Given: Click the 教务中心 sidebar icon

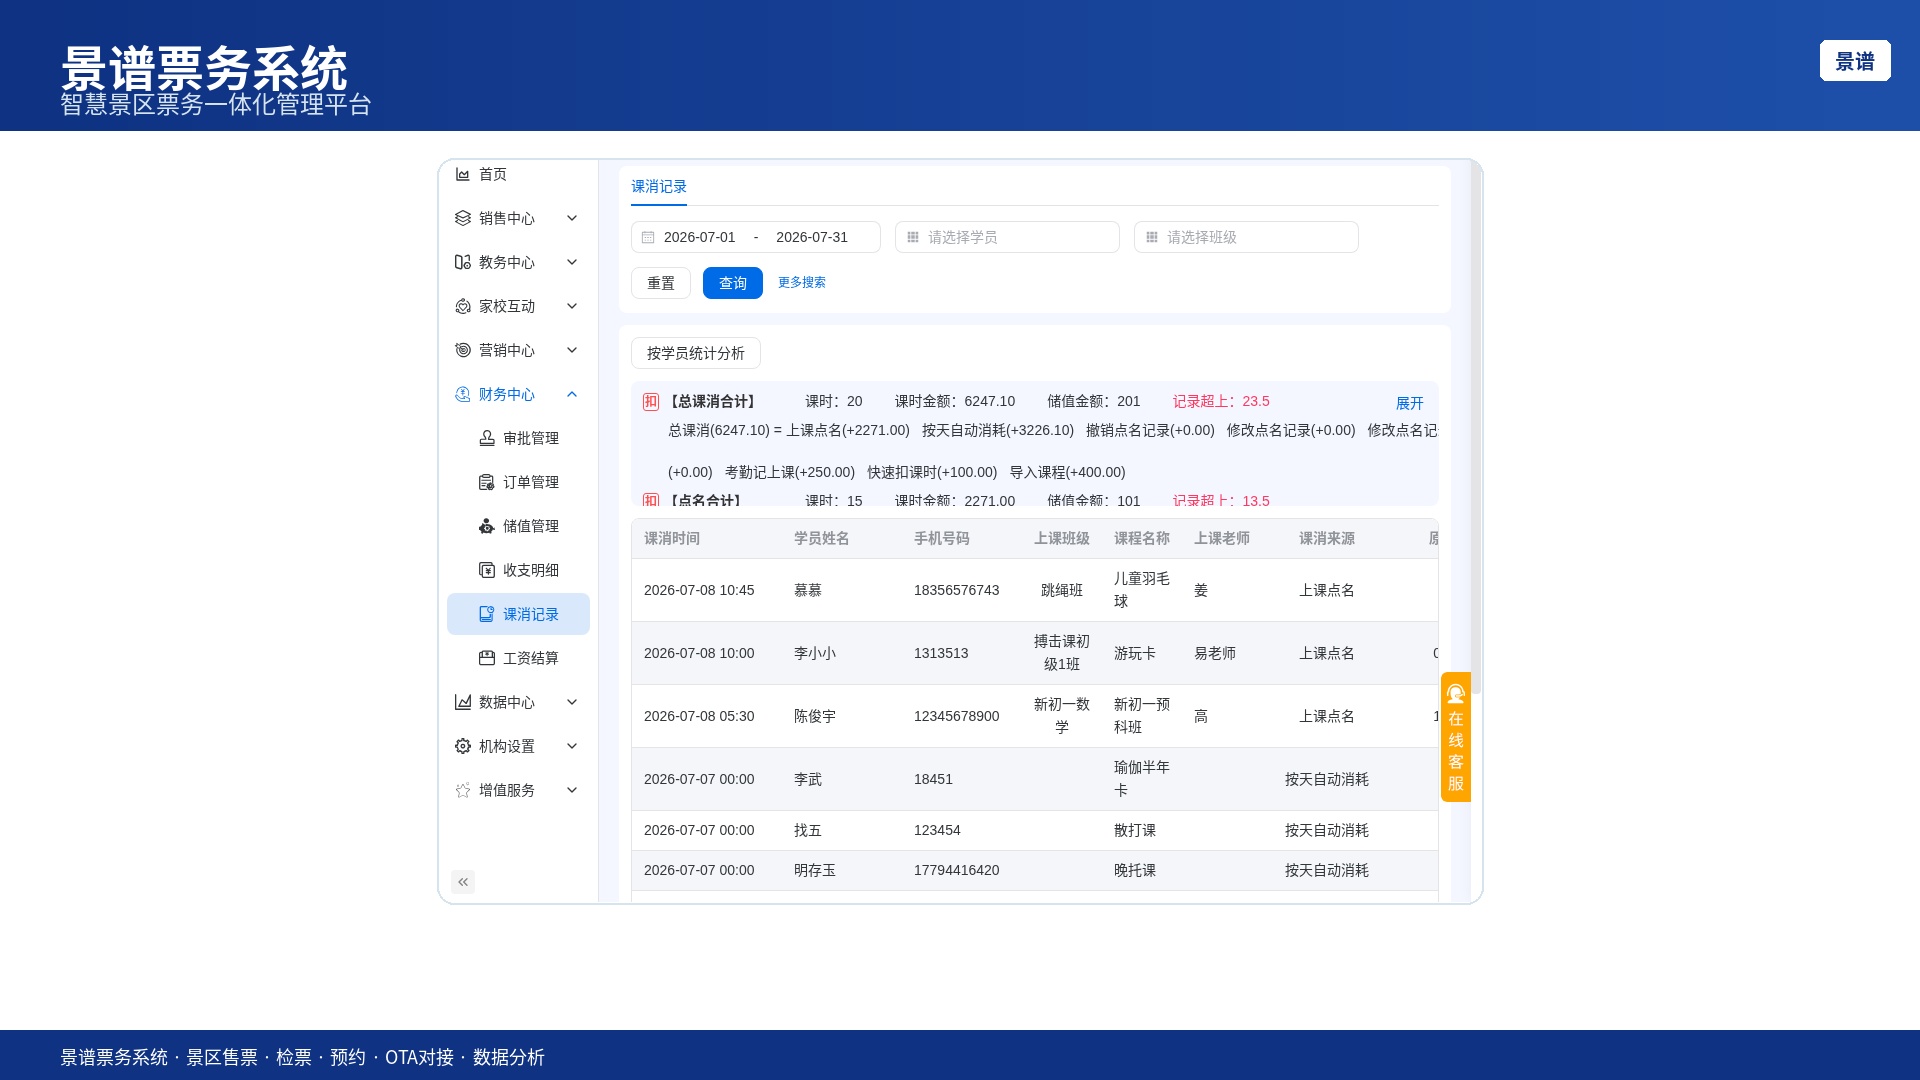Looking at the screenshot, I should 463,262.
